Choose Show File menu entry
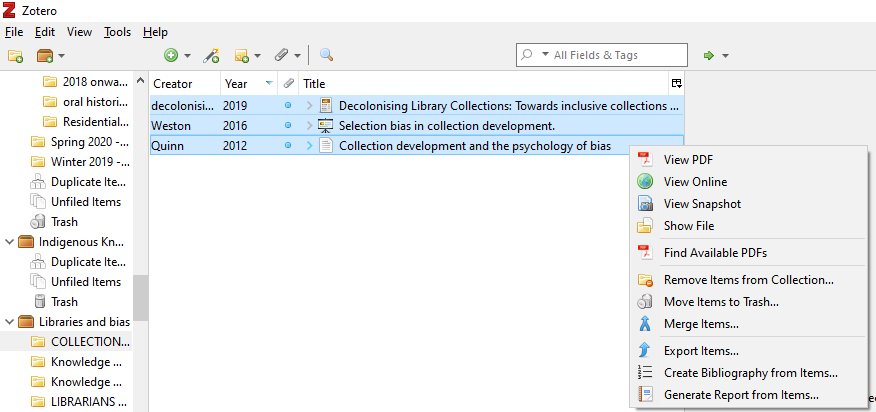 pyautogui.click(x=749, y=226)
